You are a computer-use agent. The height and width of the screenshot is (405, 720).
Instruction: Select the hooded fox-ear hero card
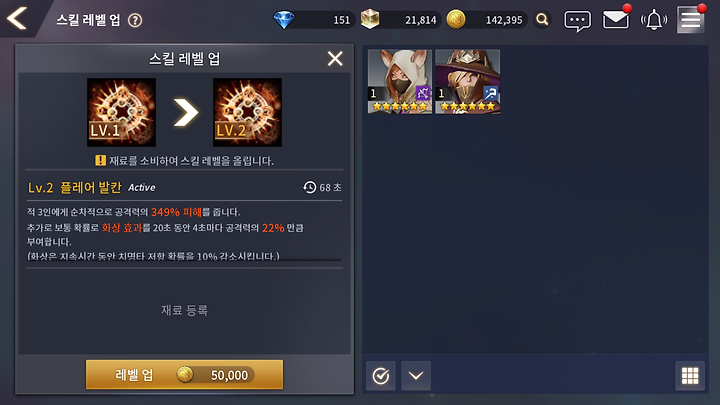click(400, 81)
